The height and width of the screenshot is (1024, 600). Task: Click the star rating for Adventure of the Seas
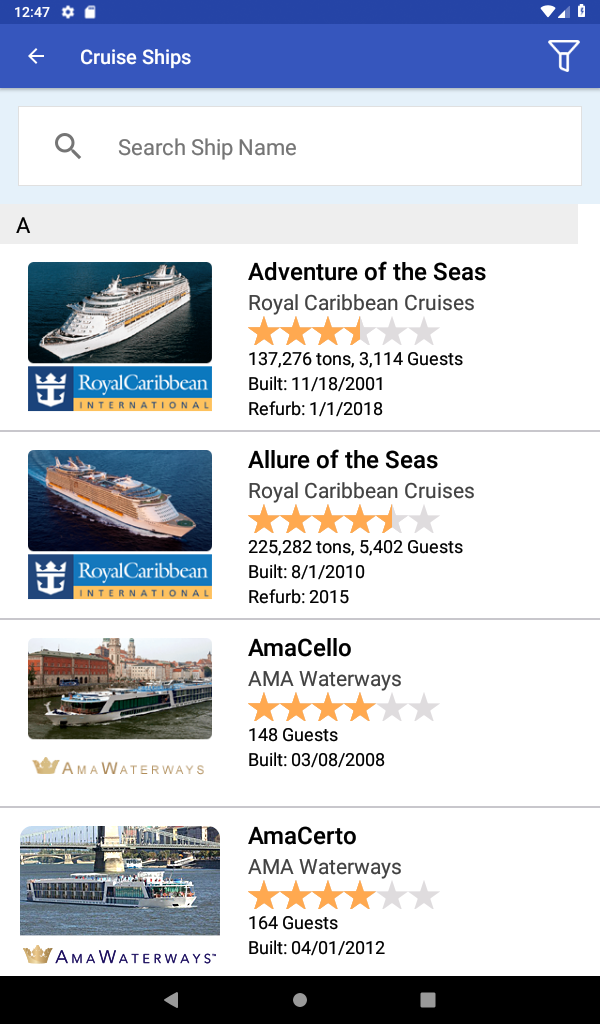point(343,331)
